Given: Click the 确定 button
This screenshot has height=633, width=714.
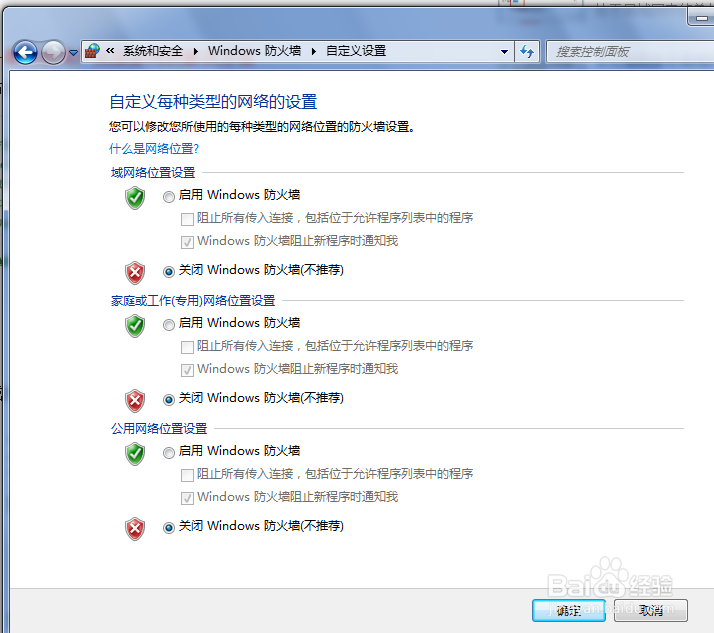Looking at the screenshot, I should coord(569,610).
